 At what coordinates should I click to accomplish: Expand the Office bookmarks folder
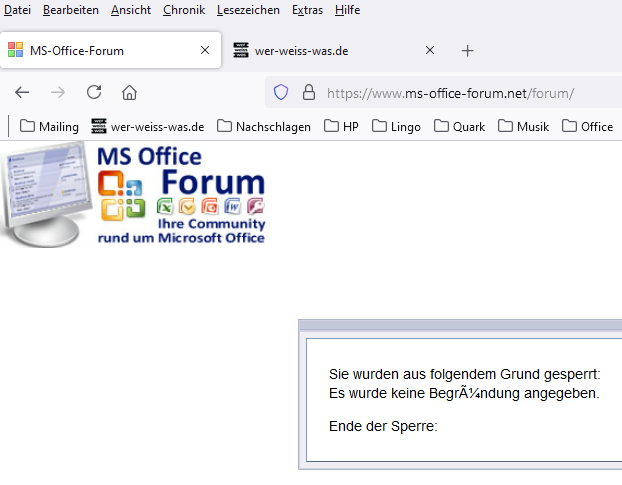click(587, 127)
